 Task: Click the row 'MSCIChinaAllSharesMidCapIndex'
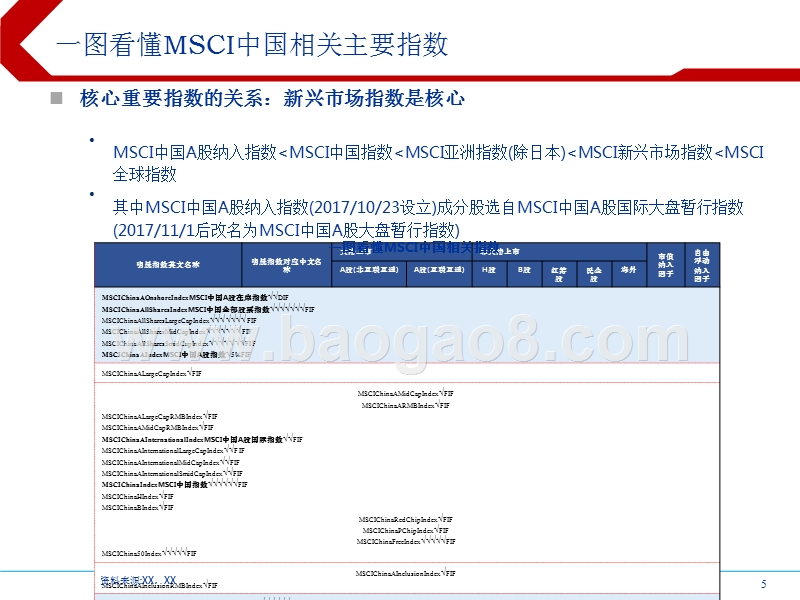[x=177, y=332]
